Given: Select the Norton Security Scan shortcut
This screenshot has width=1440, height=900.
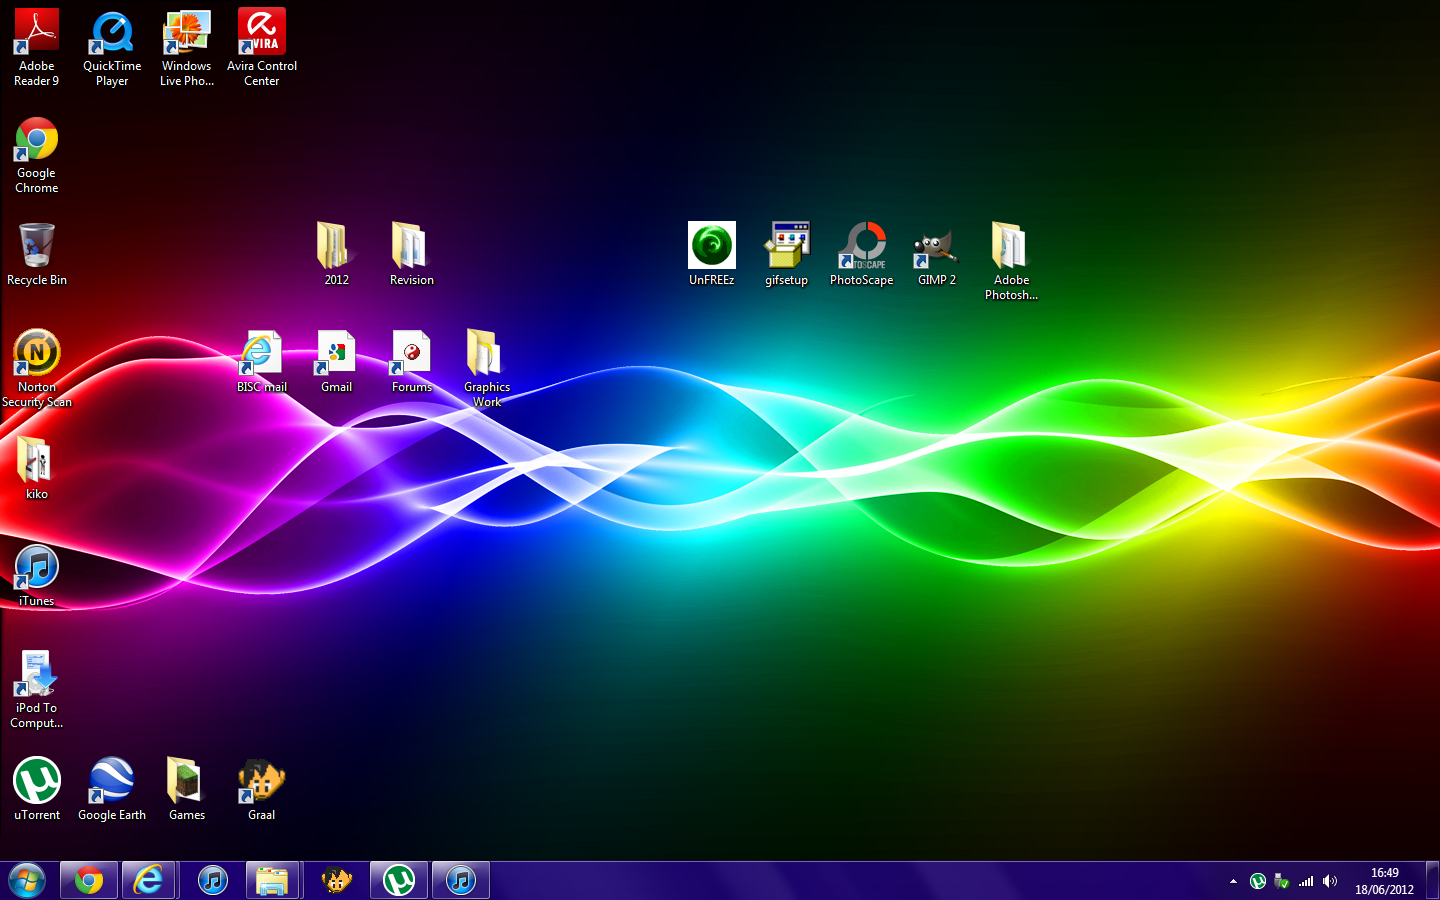Looking at the screenshot, I should [x=37, y=353].
